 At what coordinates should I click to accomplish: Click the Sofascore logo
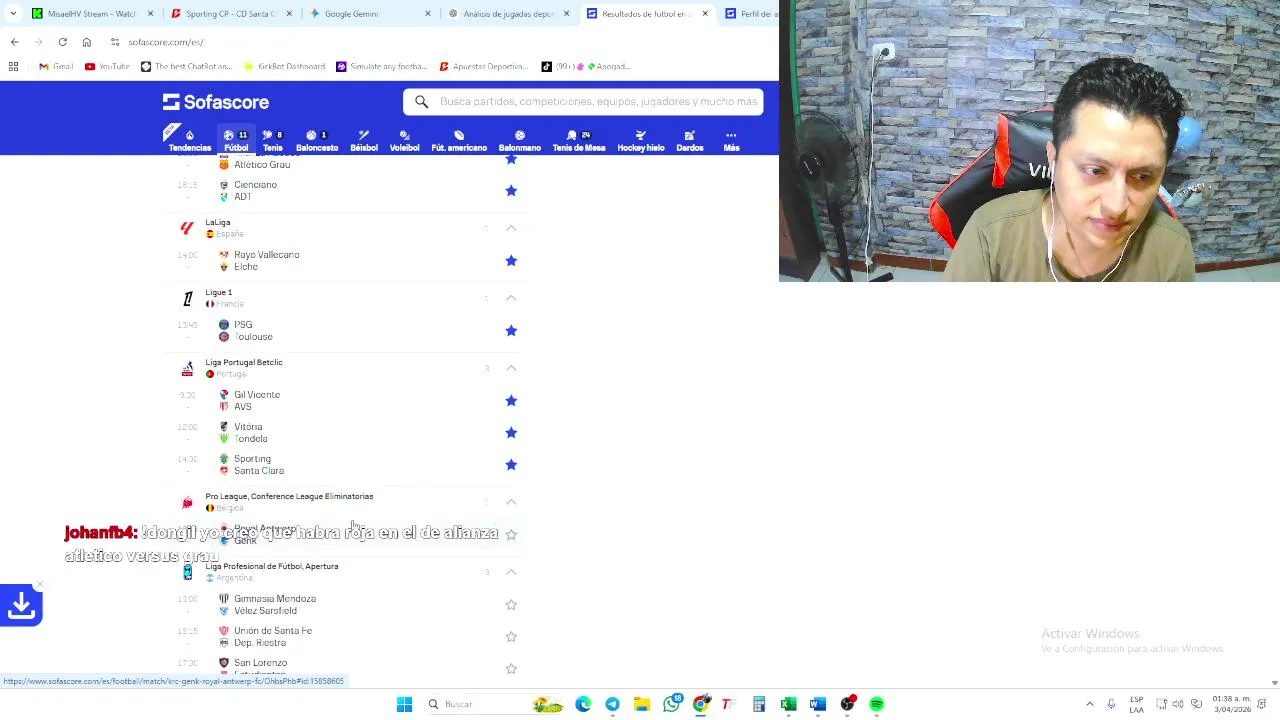(x=216, y=102)
